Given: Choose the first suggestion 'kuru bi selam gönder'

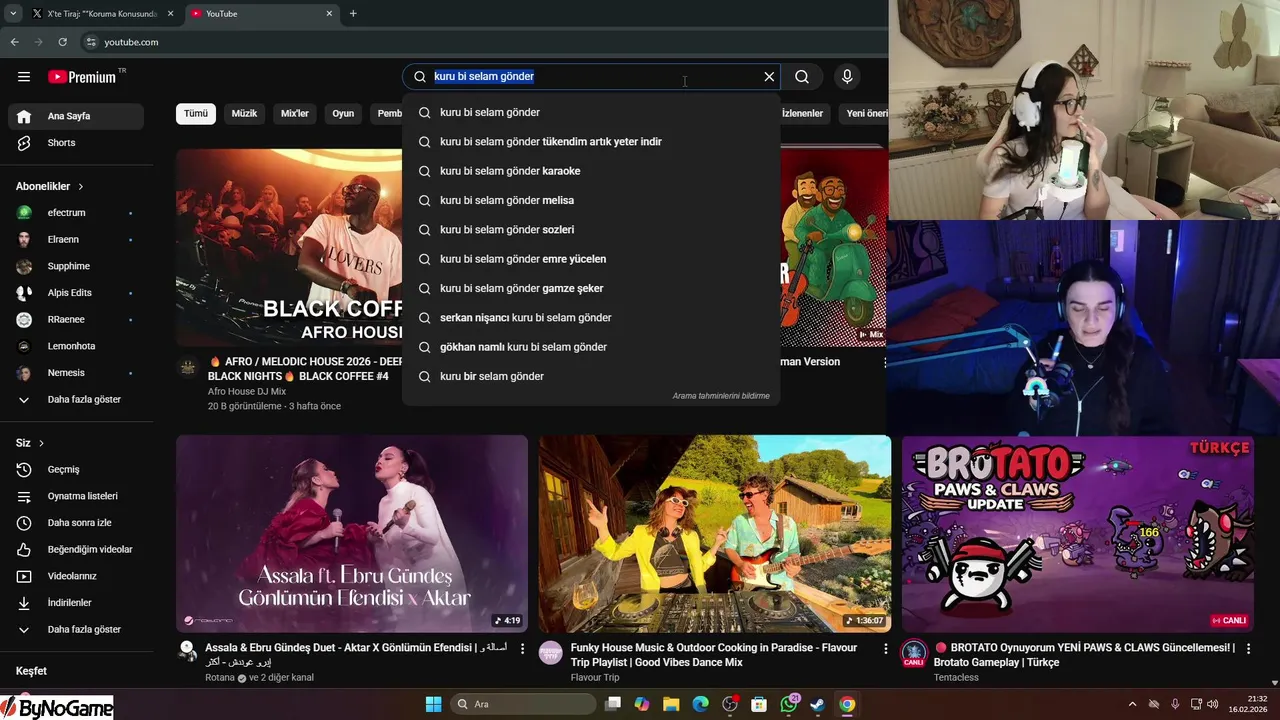Looking at the screenshot, I should (x=591, y=112).
